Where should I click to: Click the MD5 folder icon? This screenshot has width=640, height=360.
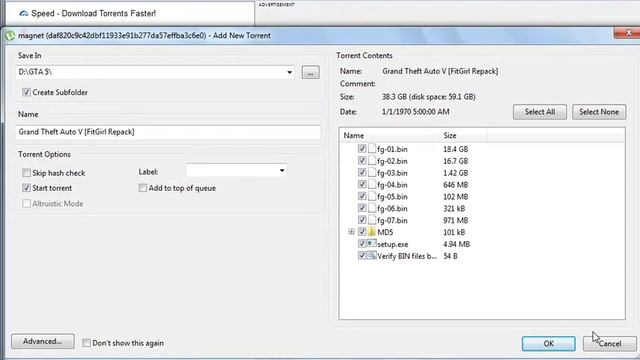pyautogui.click(x=372, y=231)
